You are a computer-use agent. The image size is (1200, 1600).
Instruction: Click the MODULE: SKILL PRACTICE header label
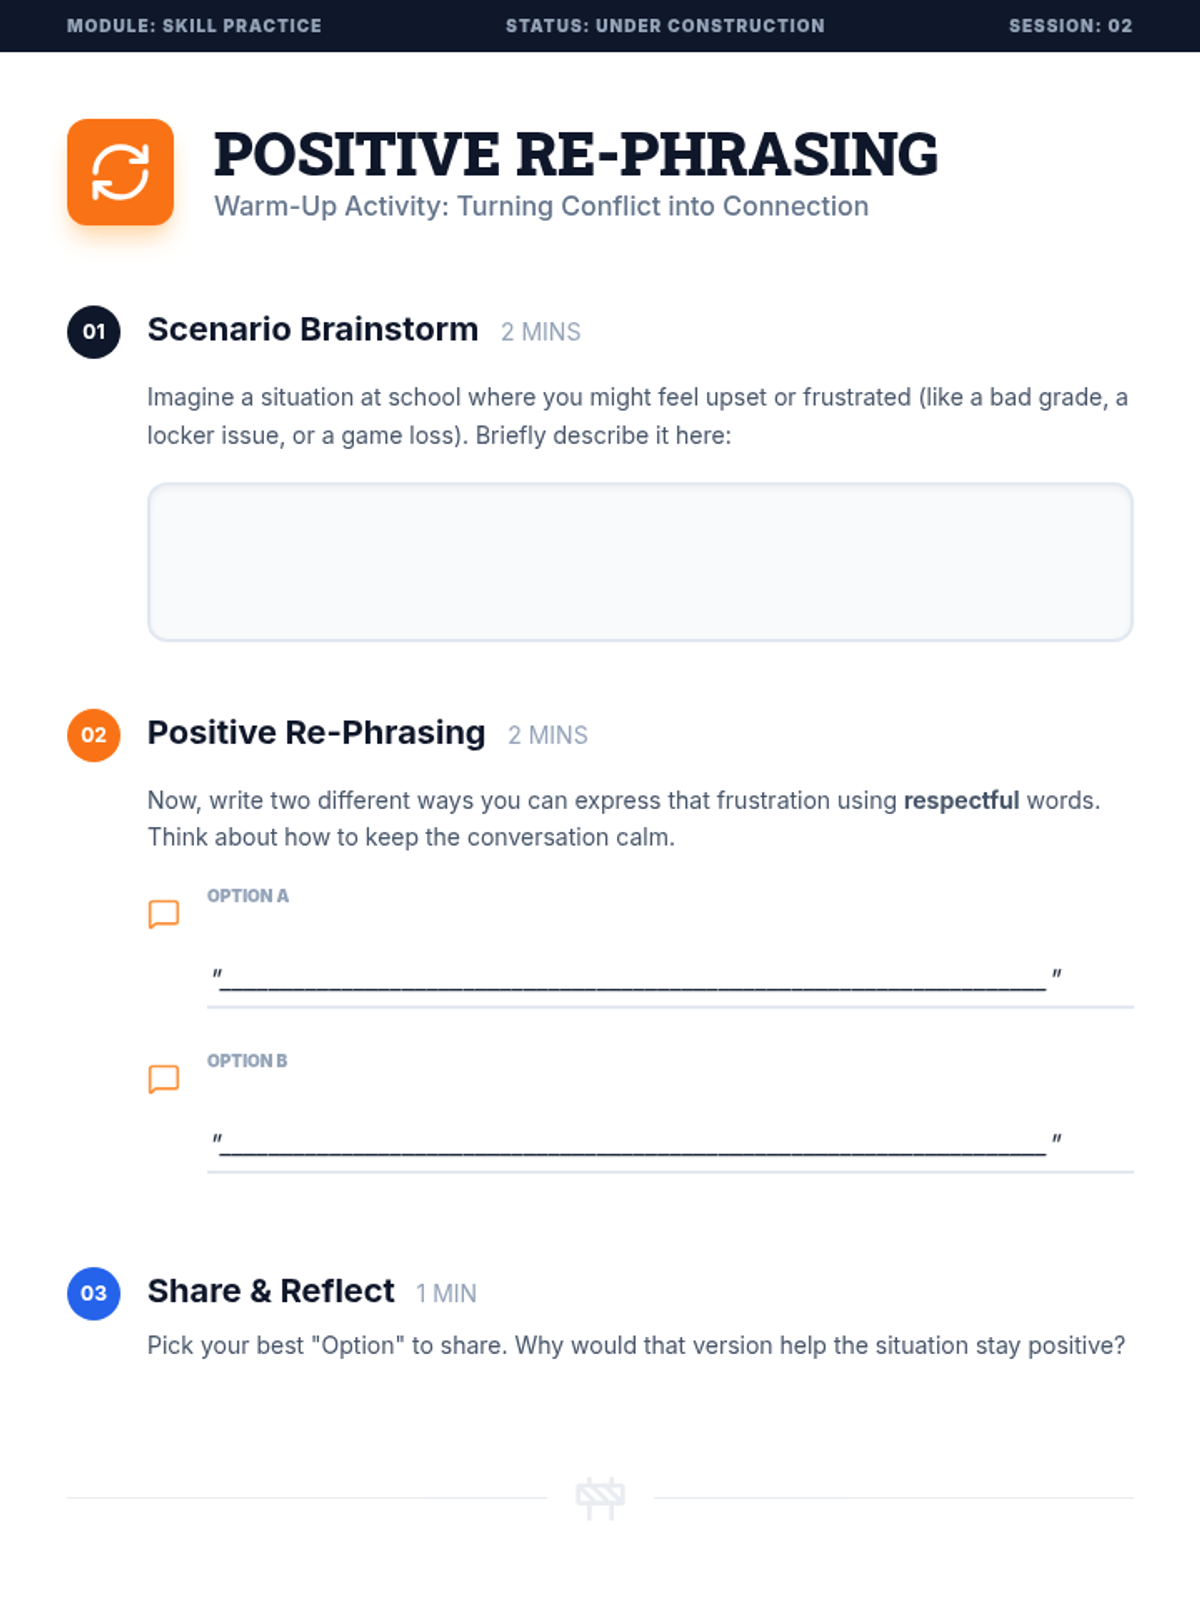194,26
